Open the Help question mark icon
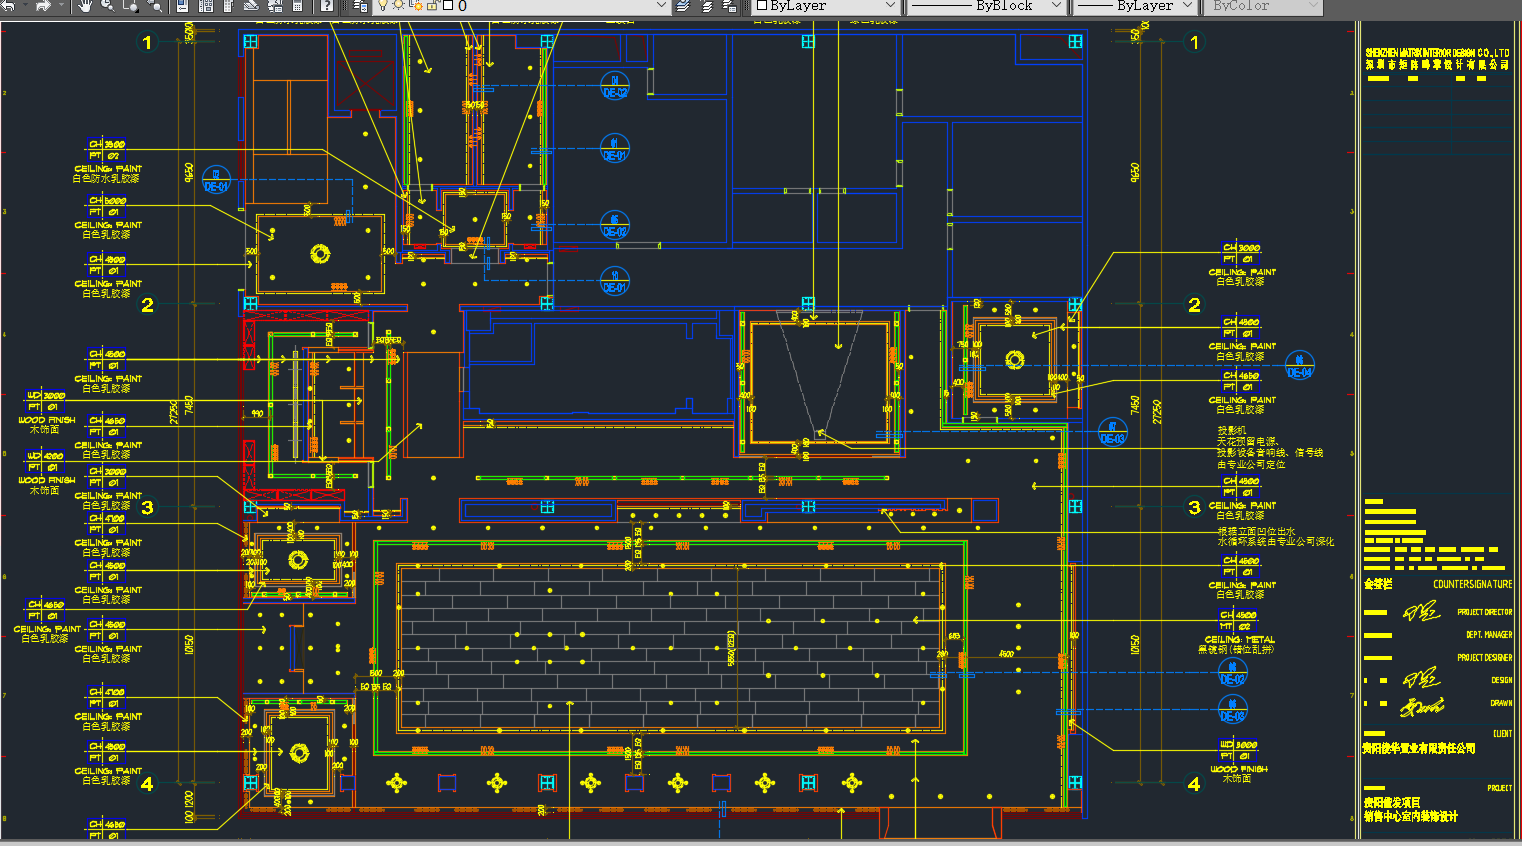Image resolution: width=1522 pixels, height=846 pixels. [327, 5]
